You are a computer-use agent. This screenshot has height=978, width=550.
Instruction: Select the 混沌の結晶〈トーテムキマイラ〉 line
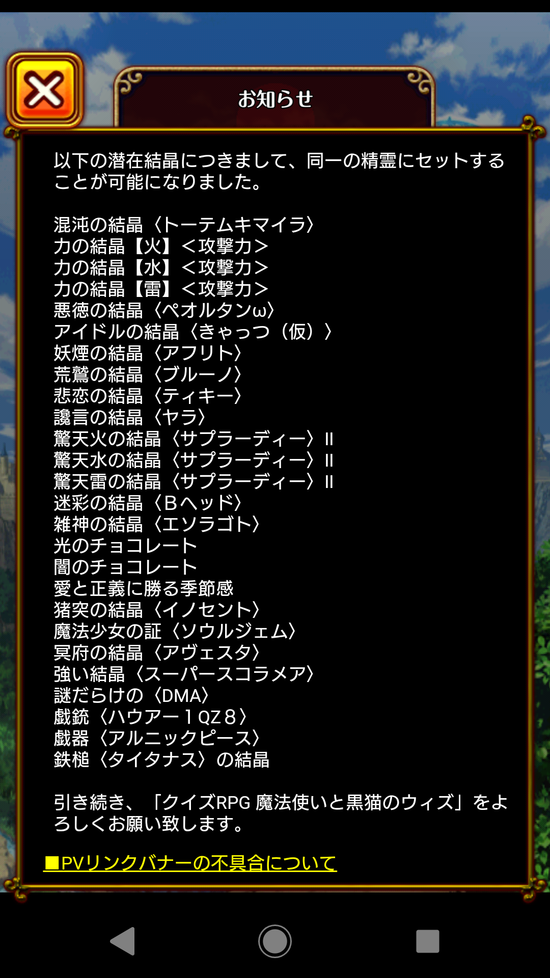tap(184, 224)
